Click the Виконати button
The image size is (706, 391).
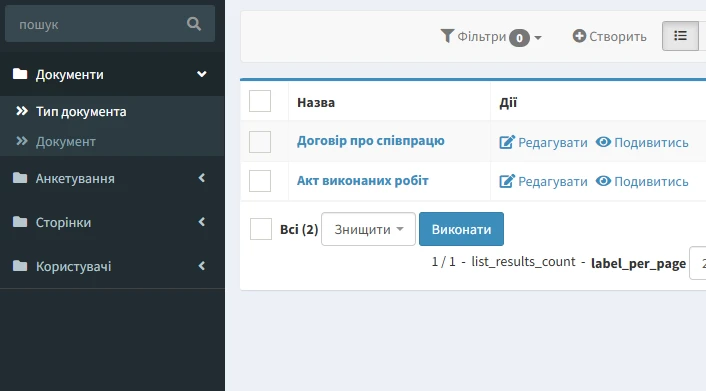pyautogui.click(x=462, y=229)
